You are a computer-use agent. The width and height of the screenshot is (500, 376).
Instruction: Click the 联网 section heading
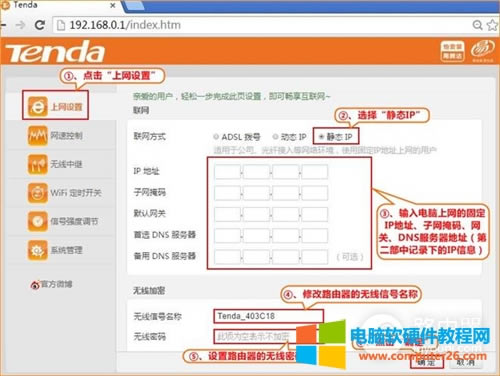[141, 110]
